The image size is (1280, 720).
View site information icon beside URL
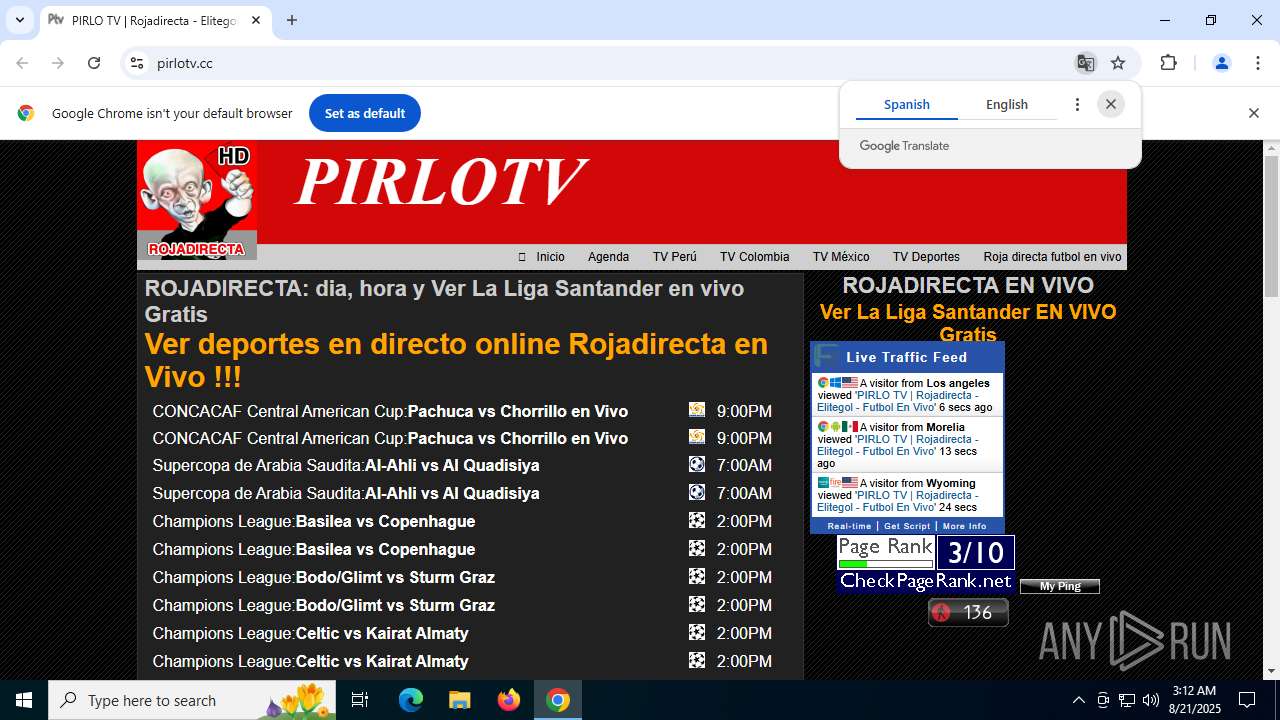pyautogui.click(x=137, y=63)
